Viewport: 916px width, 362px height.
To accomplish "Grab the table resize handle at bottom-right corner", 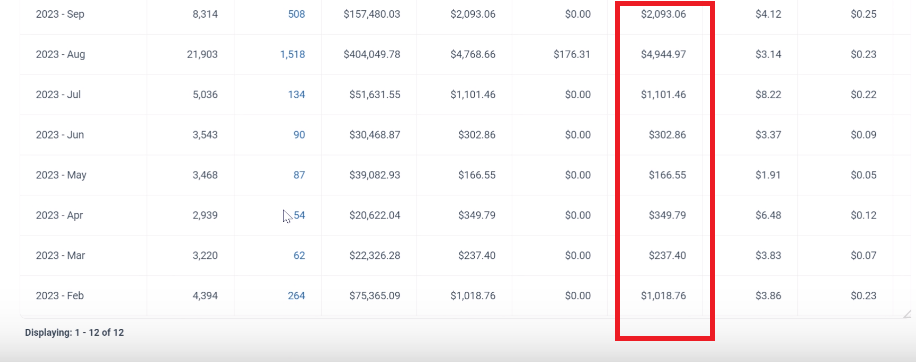I will click(x=907, y=314).
